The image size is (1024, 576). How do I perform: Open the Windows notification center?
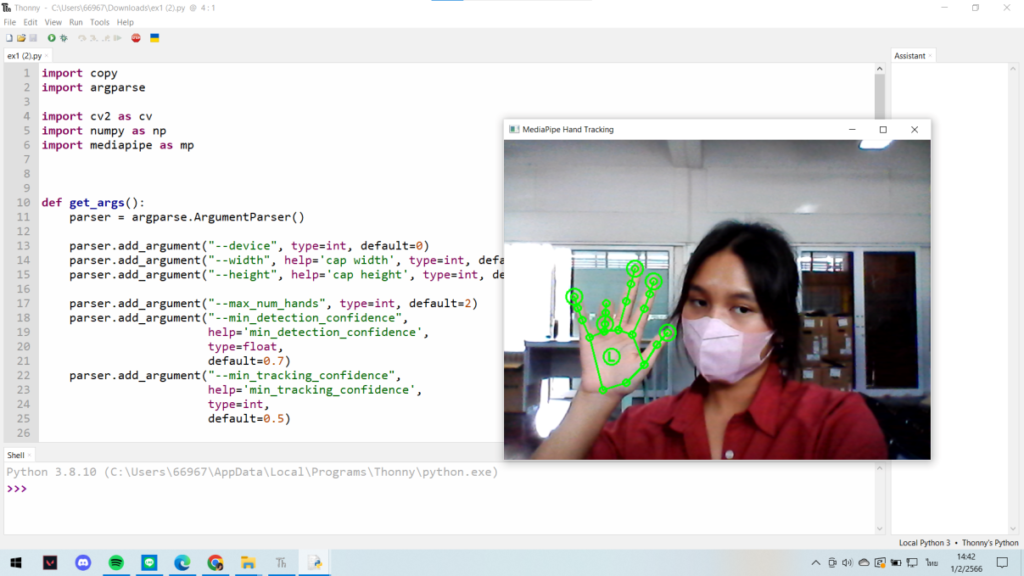(1002, 562)
